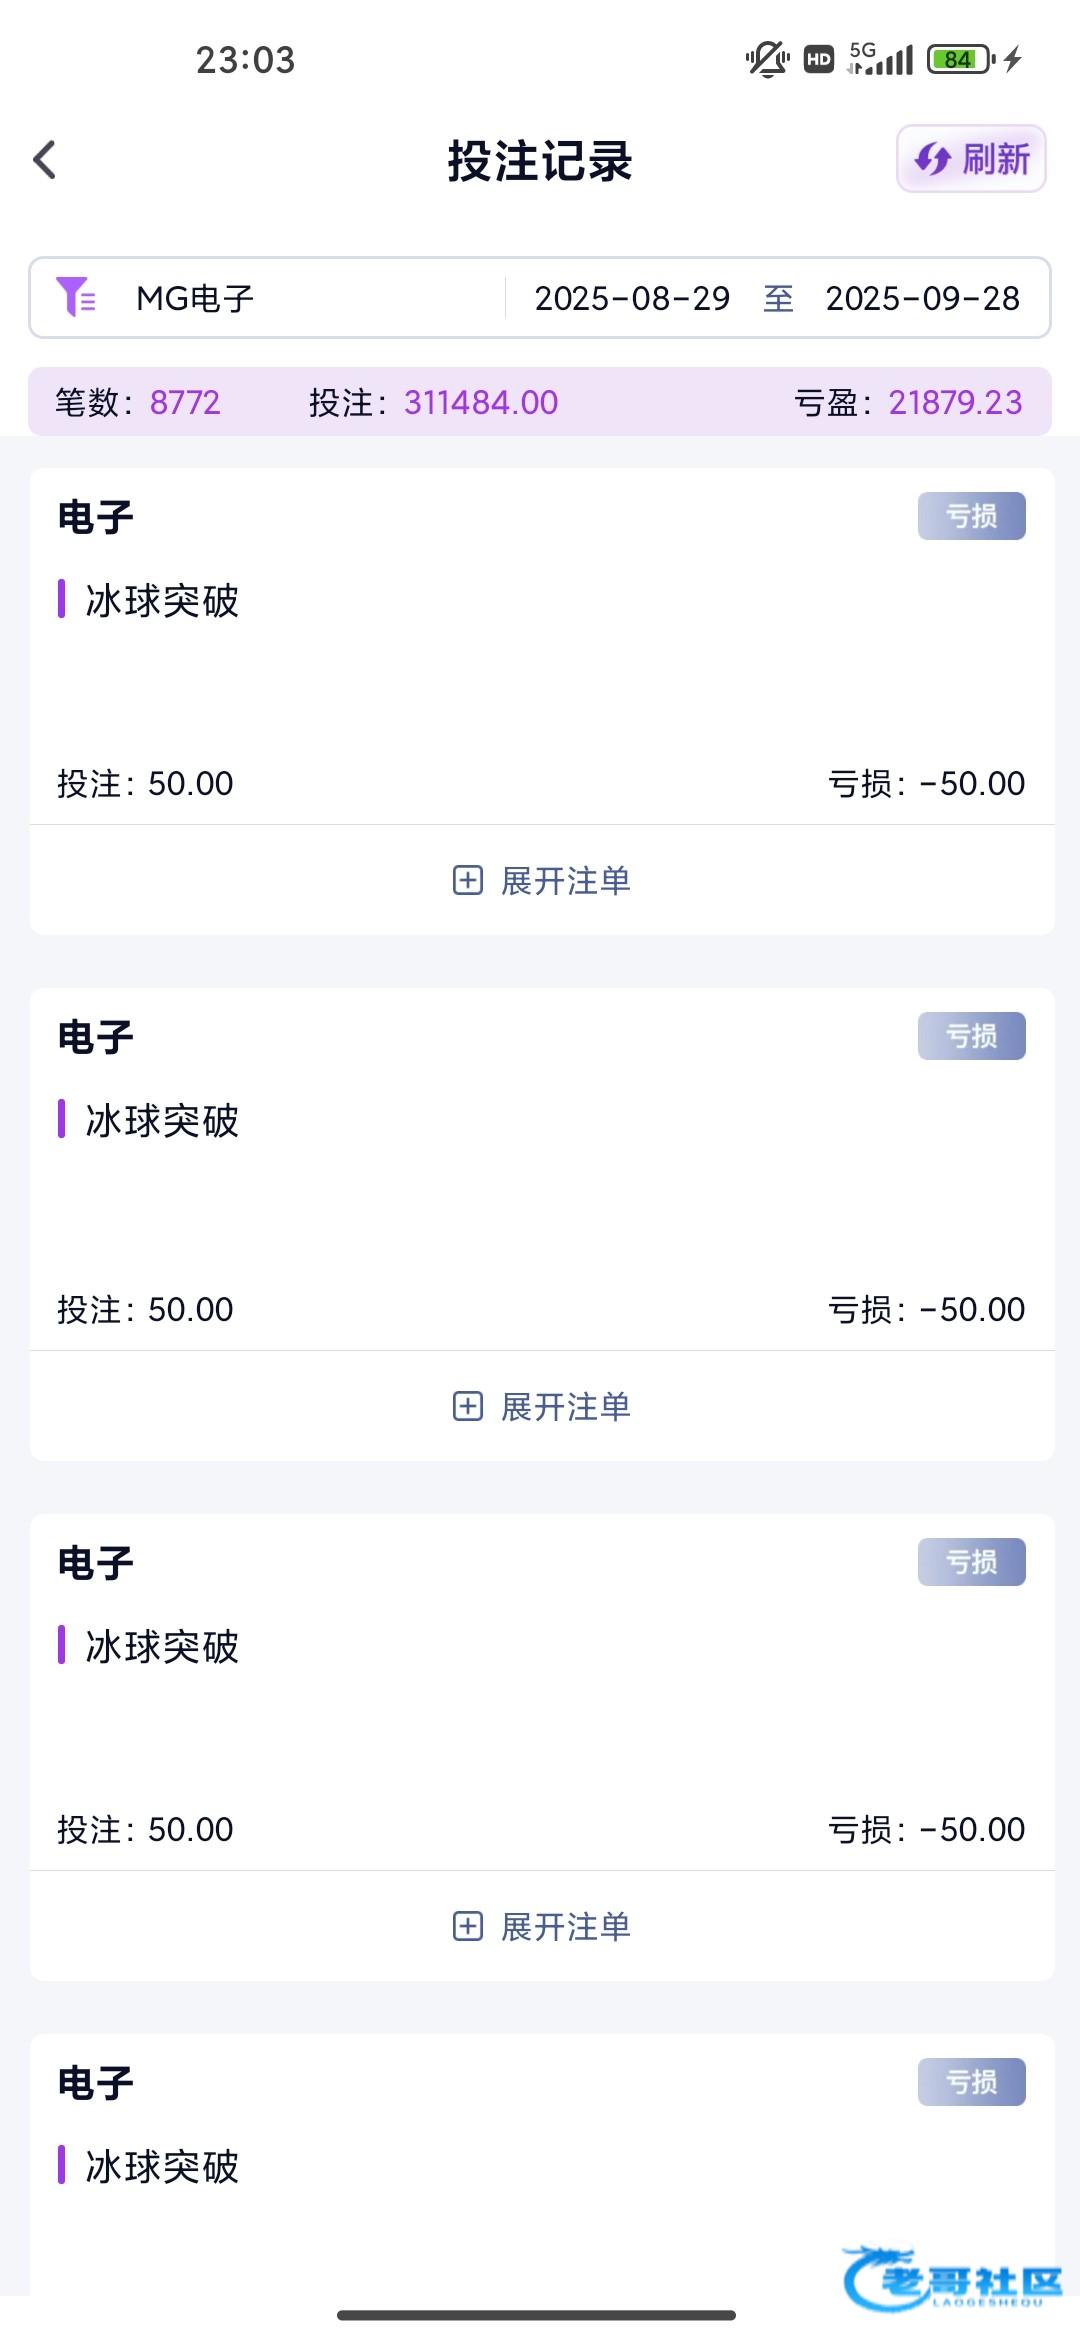Tap the 老哥社区 watermark logo
The height and width of the screenshot is (2340, 1080).
pos(952,2278)
